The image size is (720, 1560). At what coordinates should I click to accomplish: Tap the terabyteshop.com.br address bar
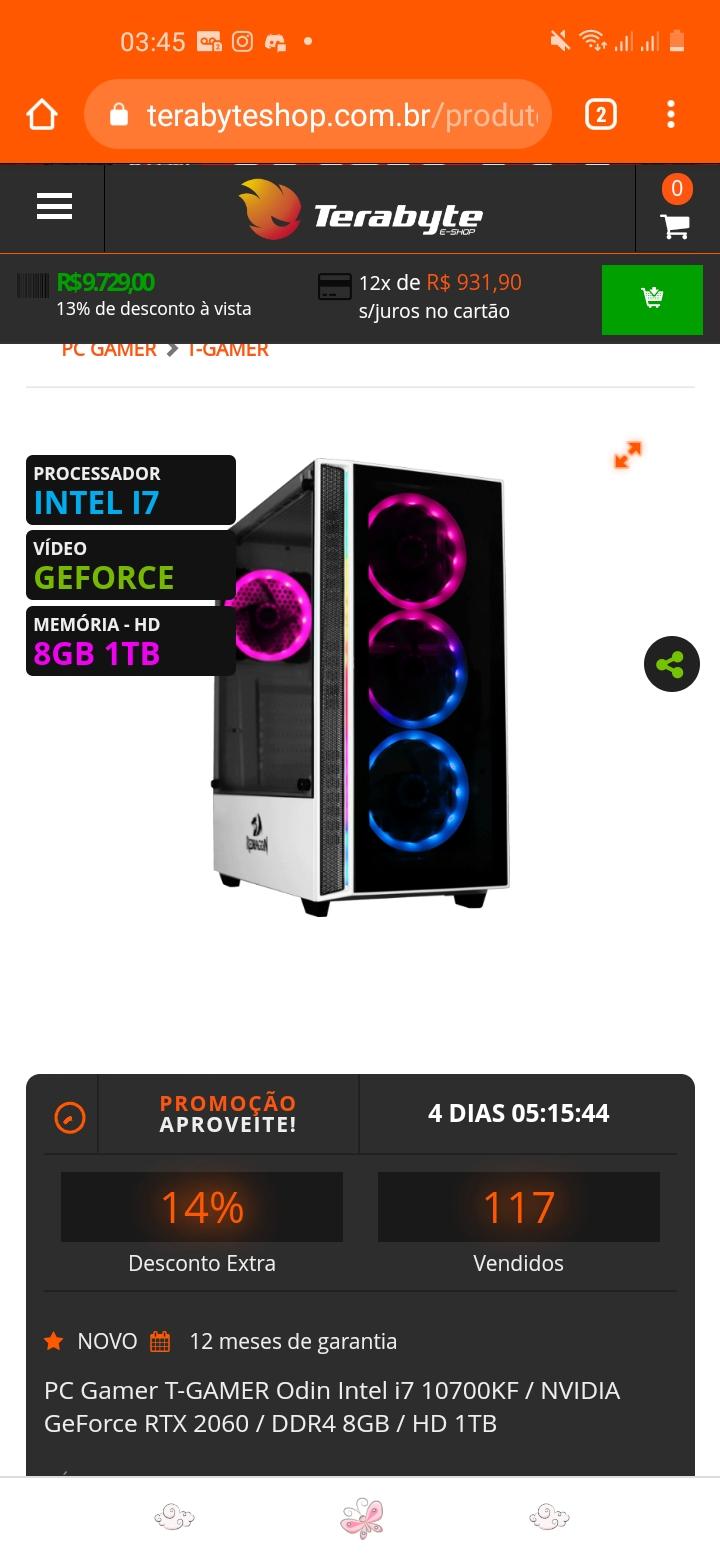coord(318,115)
